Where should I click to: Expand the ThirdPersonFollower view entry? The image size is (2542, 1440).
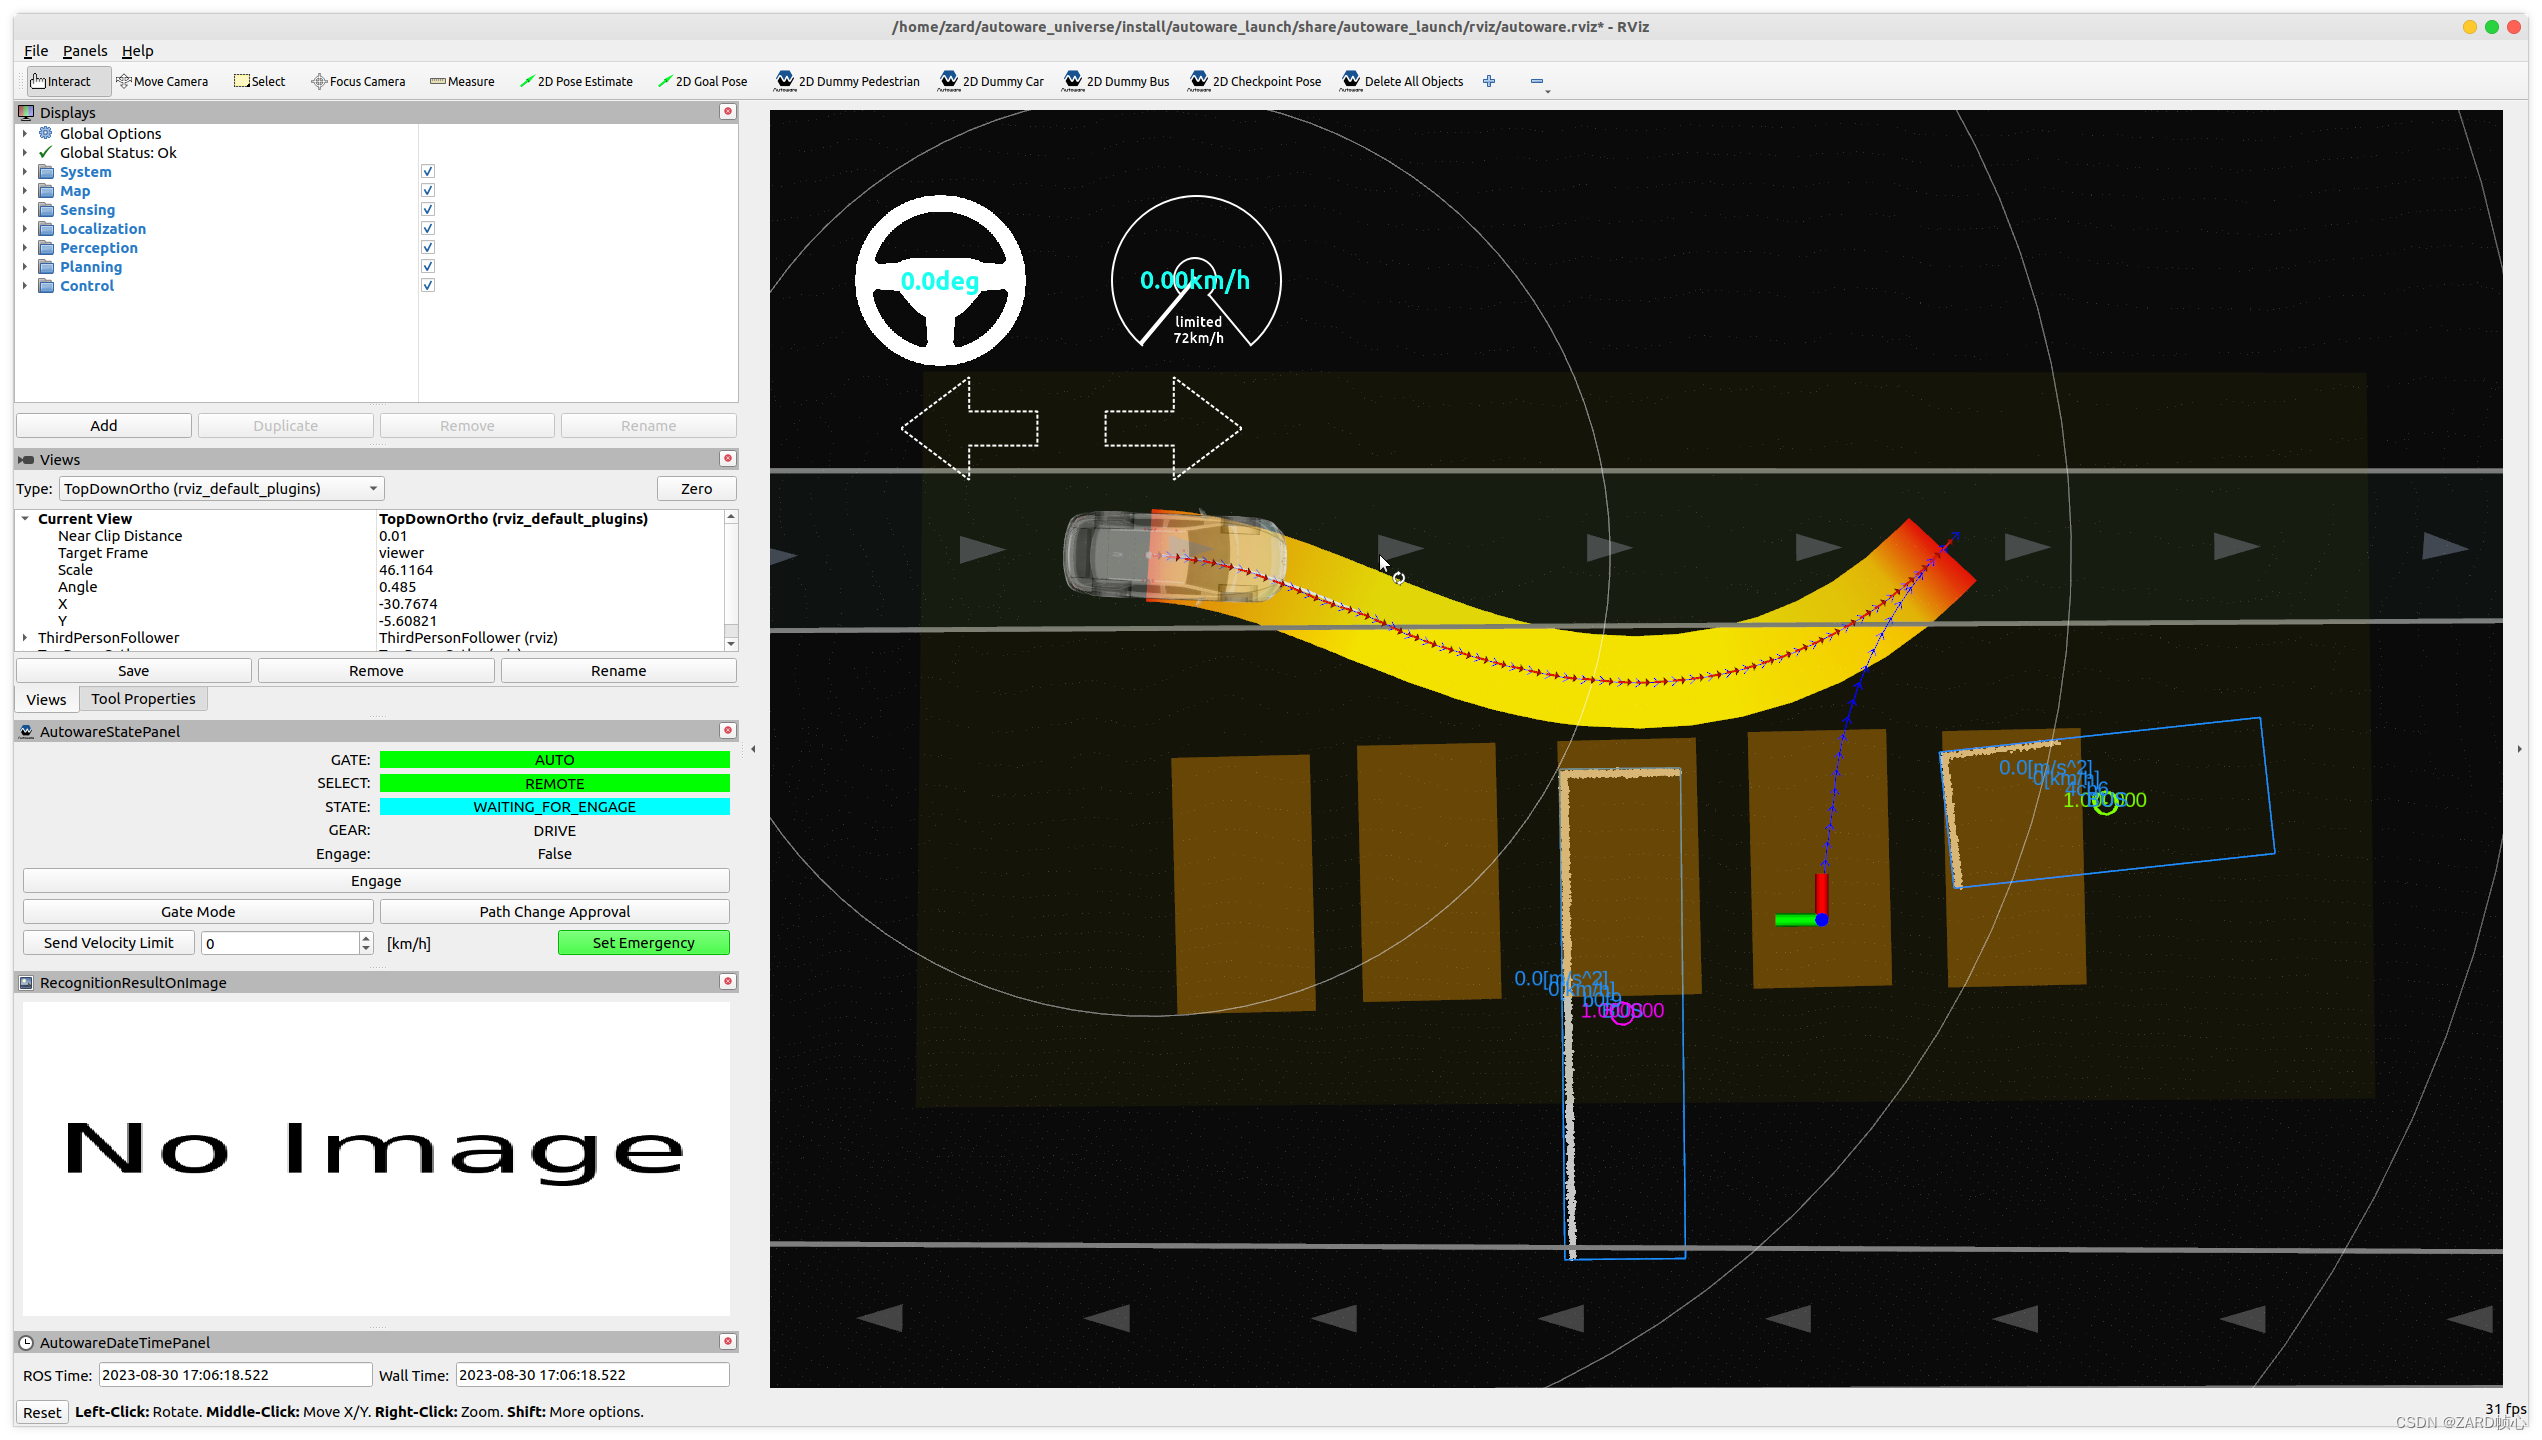point(25,638)
